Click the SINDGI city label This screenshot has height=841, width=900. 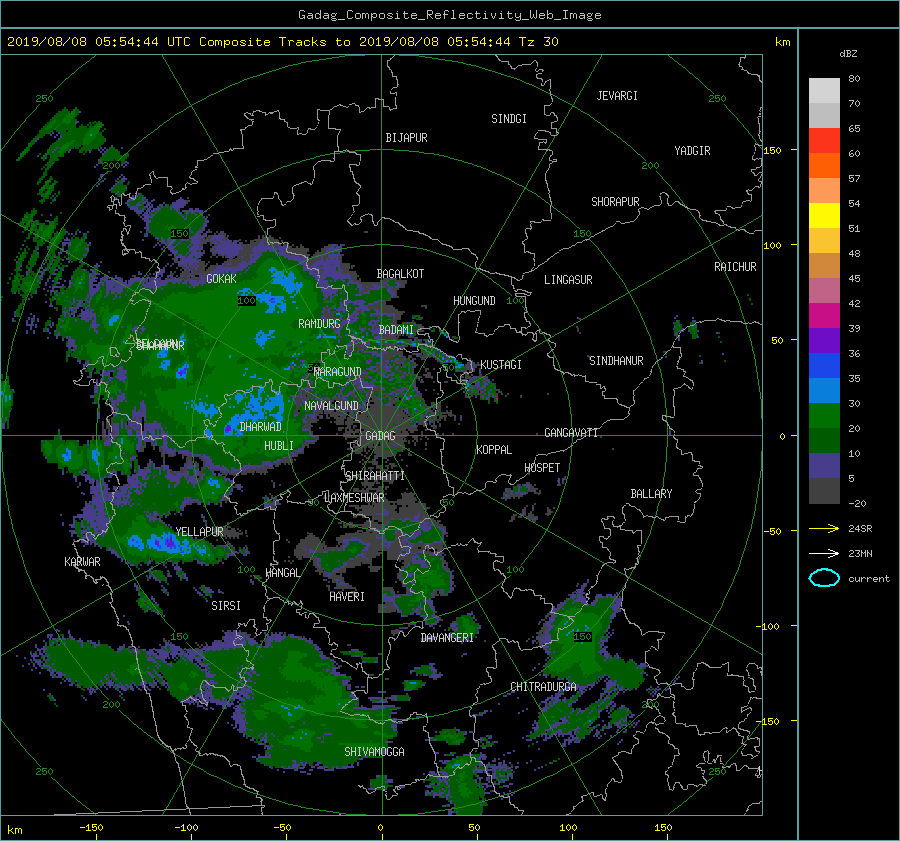coord(509,119)
